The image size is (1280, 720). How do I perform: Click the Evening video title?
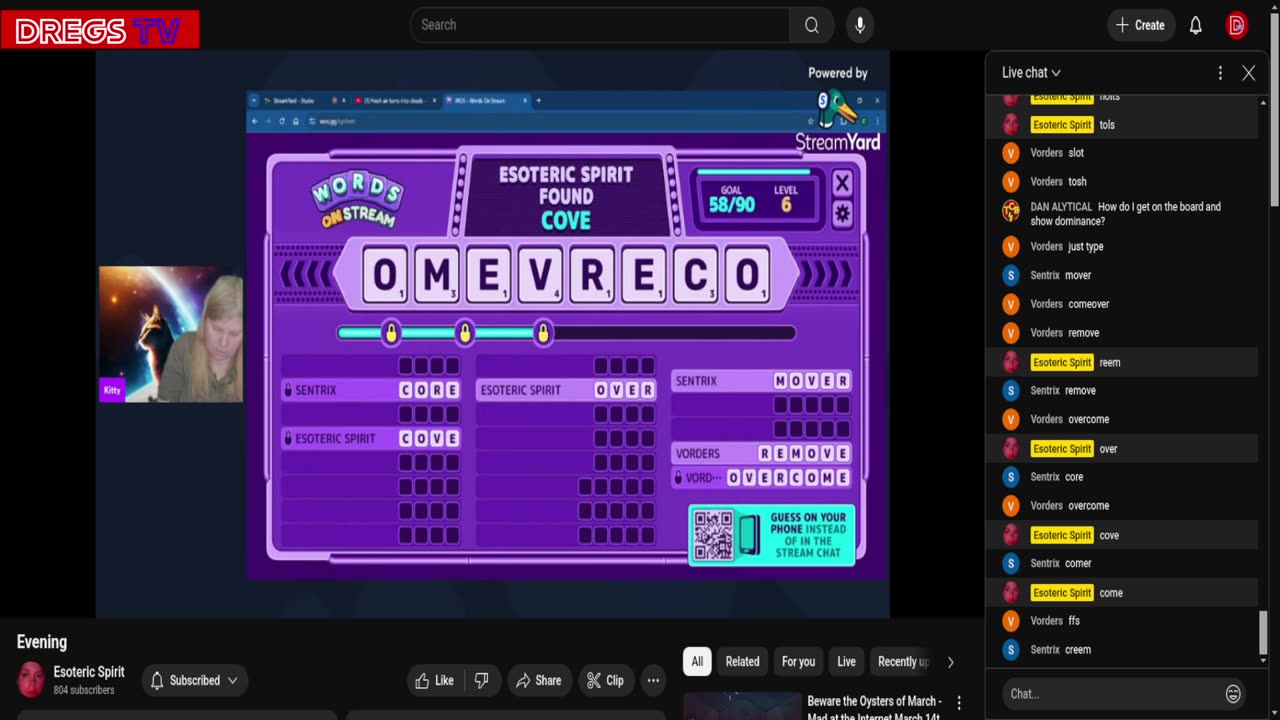(x=42, y=642)
